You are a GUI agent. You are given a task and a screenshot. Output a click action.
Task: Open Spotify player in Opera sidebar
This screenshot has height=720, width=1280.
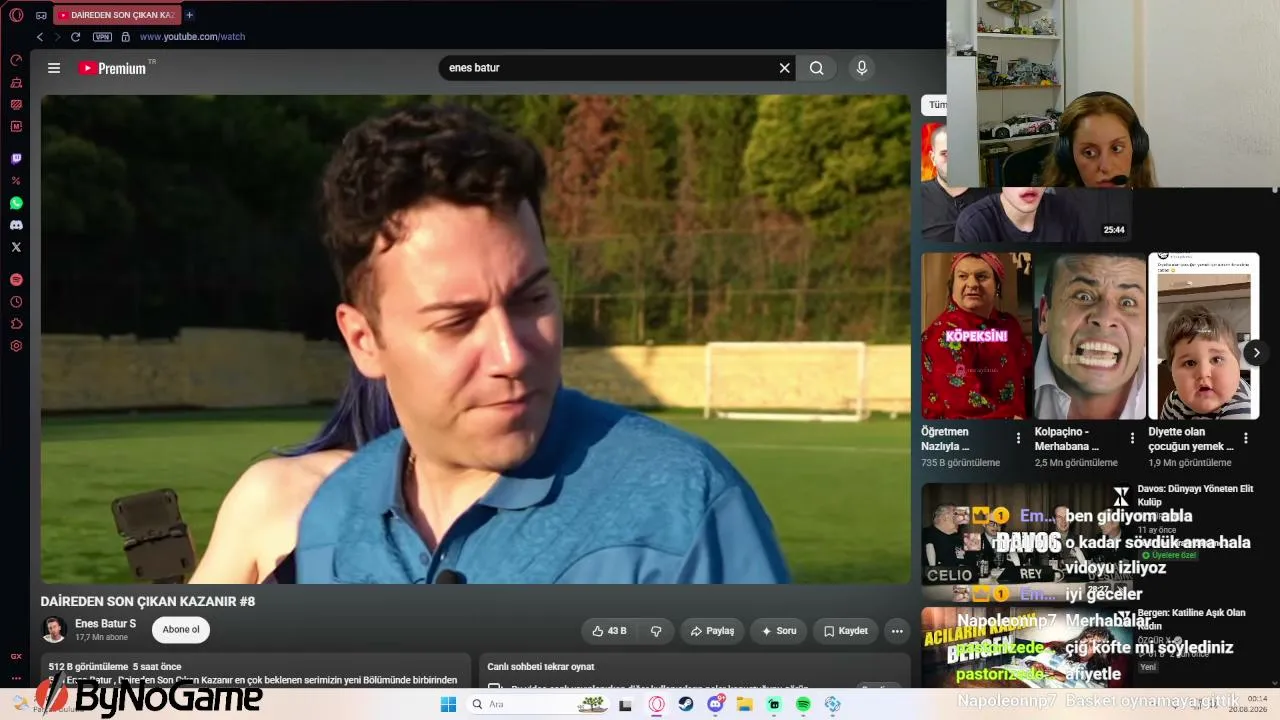point(16,280)
